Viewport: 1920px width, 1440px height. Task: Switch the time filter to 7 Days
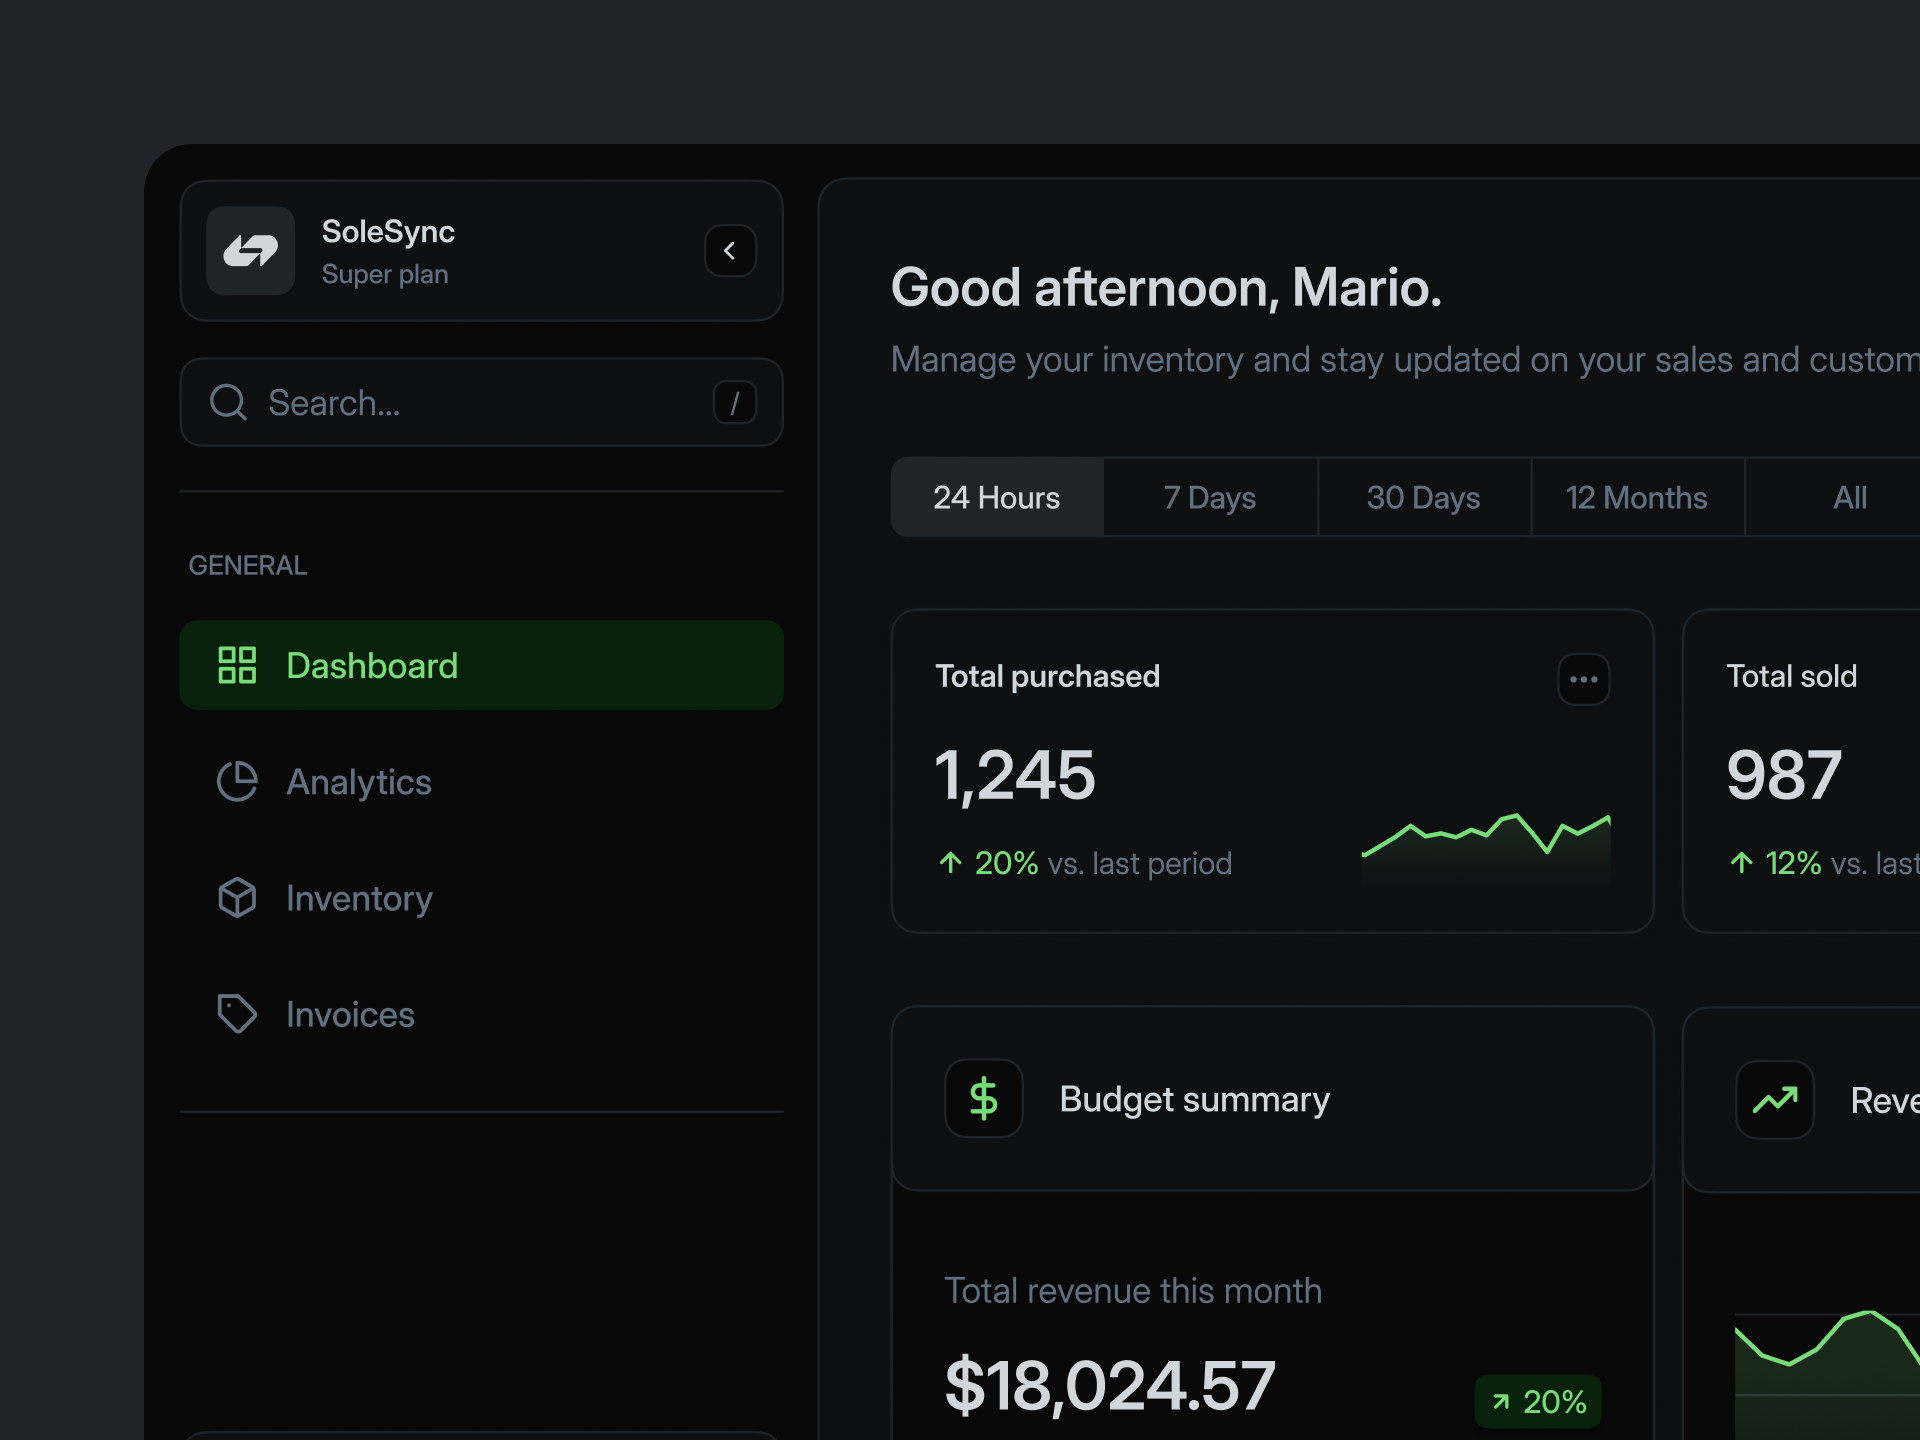(1209, 497)
